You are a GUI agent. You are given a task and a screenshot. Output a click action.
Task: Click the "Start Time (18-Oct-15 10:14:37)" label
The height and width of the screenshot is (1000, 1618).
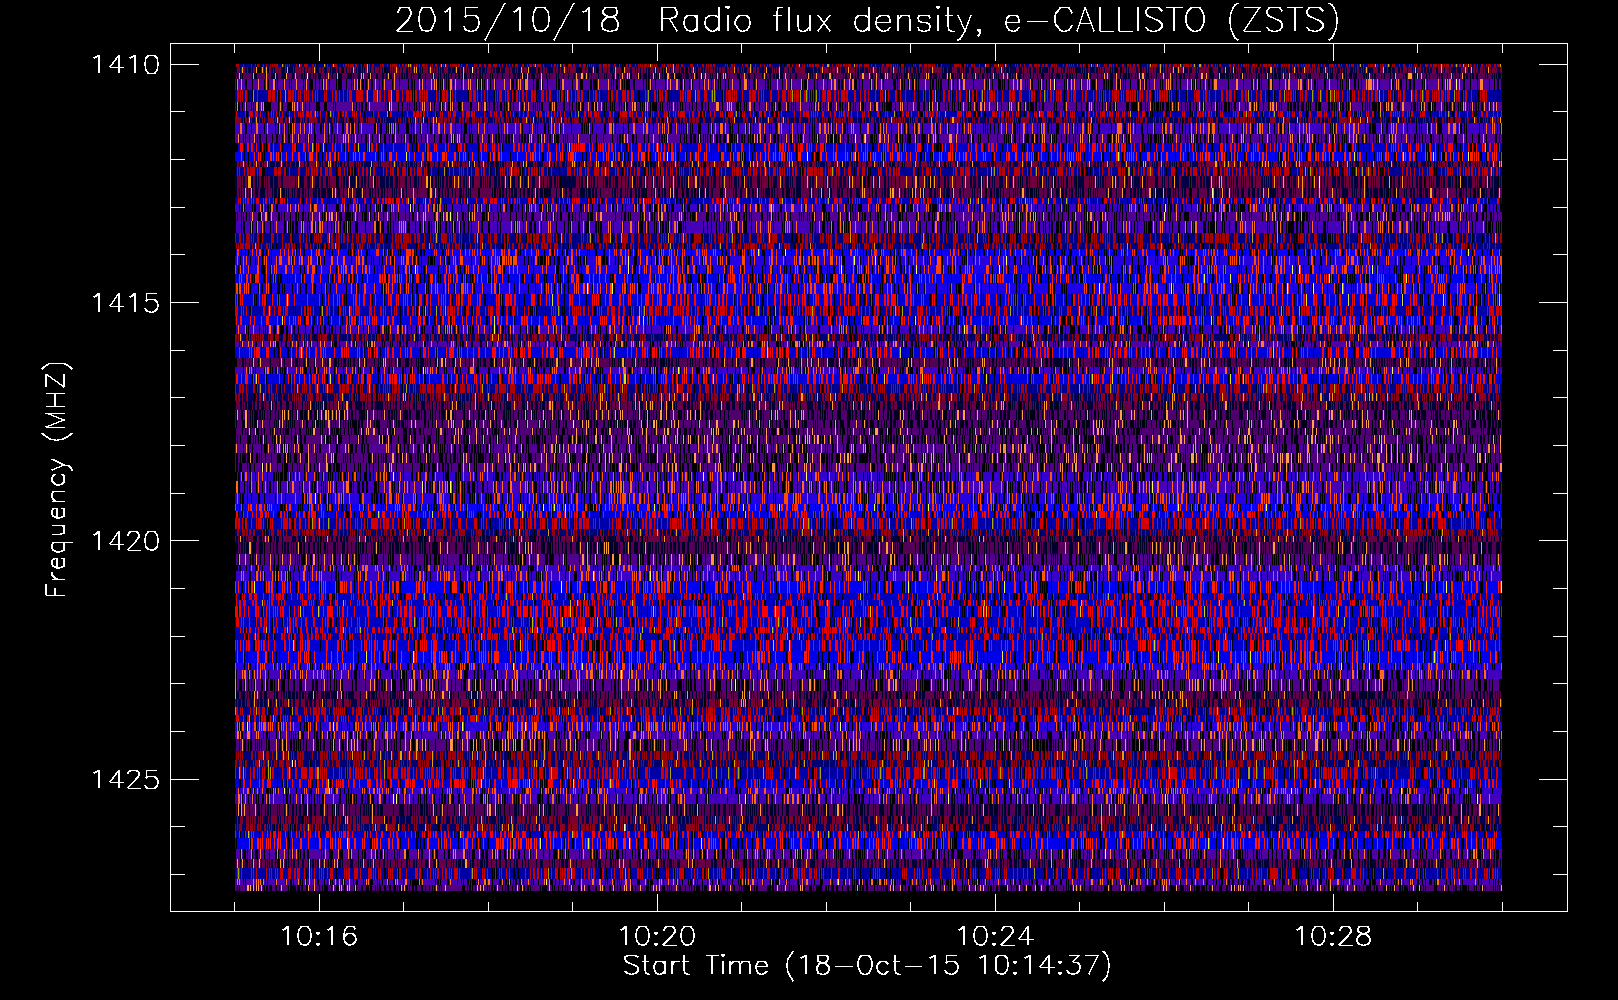867,966
